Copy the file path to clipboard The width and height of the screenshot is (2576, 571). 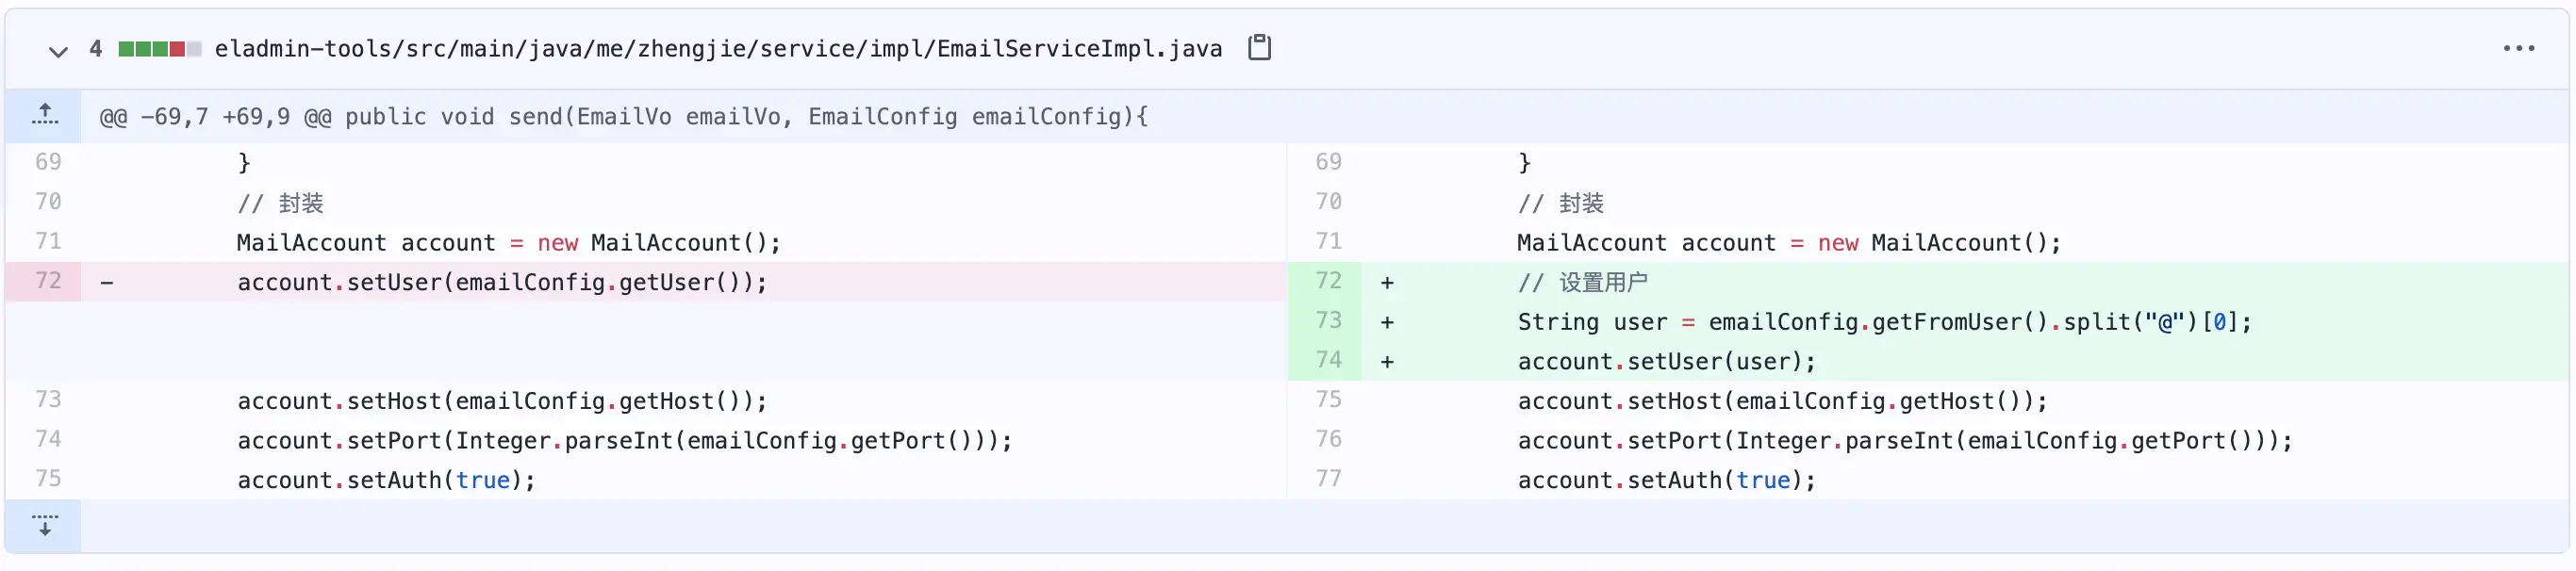tap(1259, 48)
